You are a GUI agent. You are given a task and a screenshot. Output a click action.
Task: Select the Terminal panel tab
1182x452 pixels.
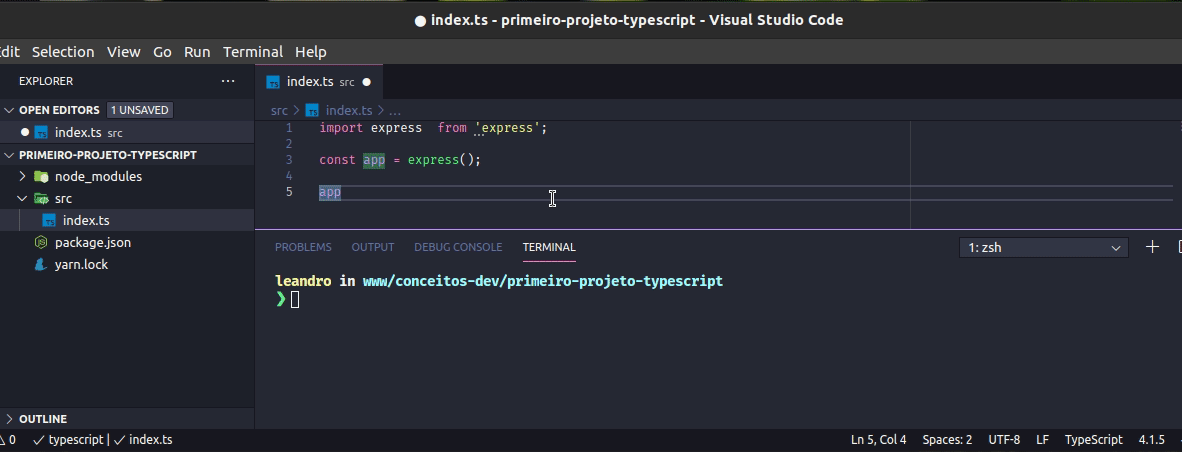click(549, 247)
